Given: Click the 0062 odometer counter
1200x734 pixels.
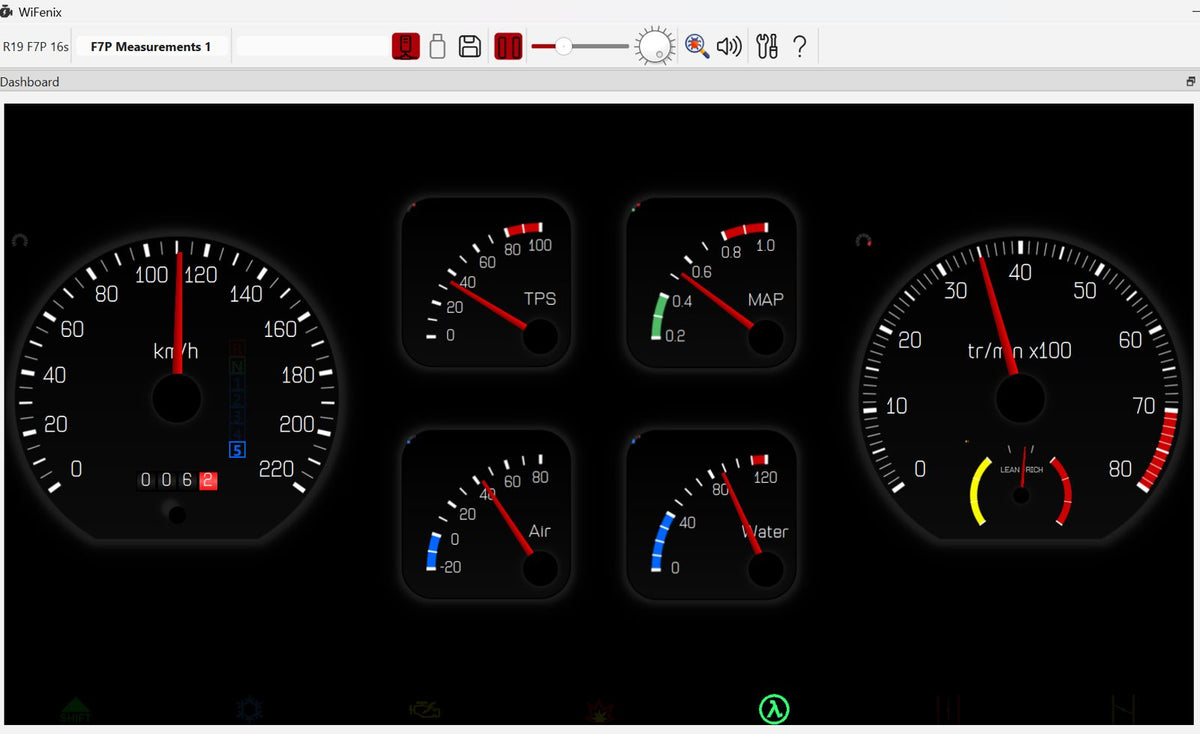Looking at the screenshot, I should pyautogui.click(x=177, y=480).
